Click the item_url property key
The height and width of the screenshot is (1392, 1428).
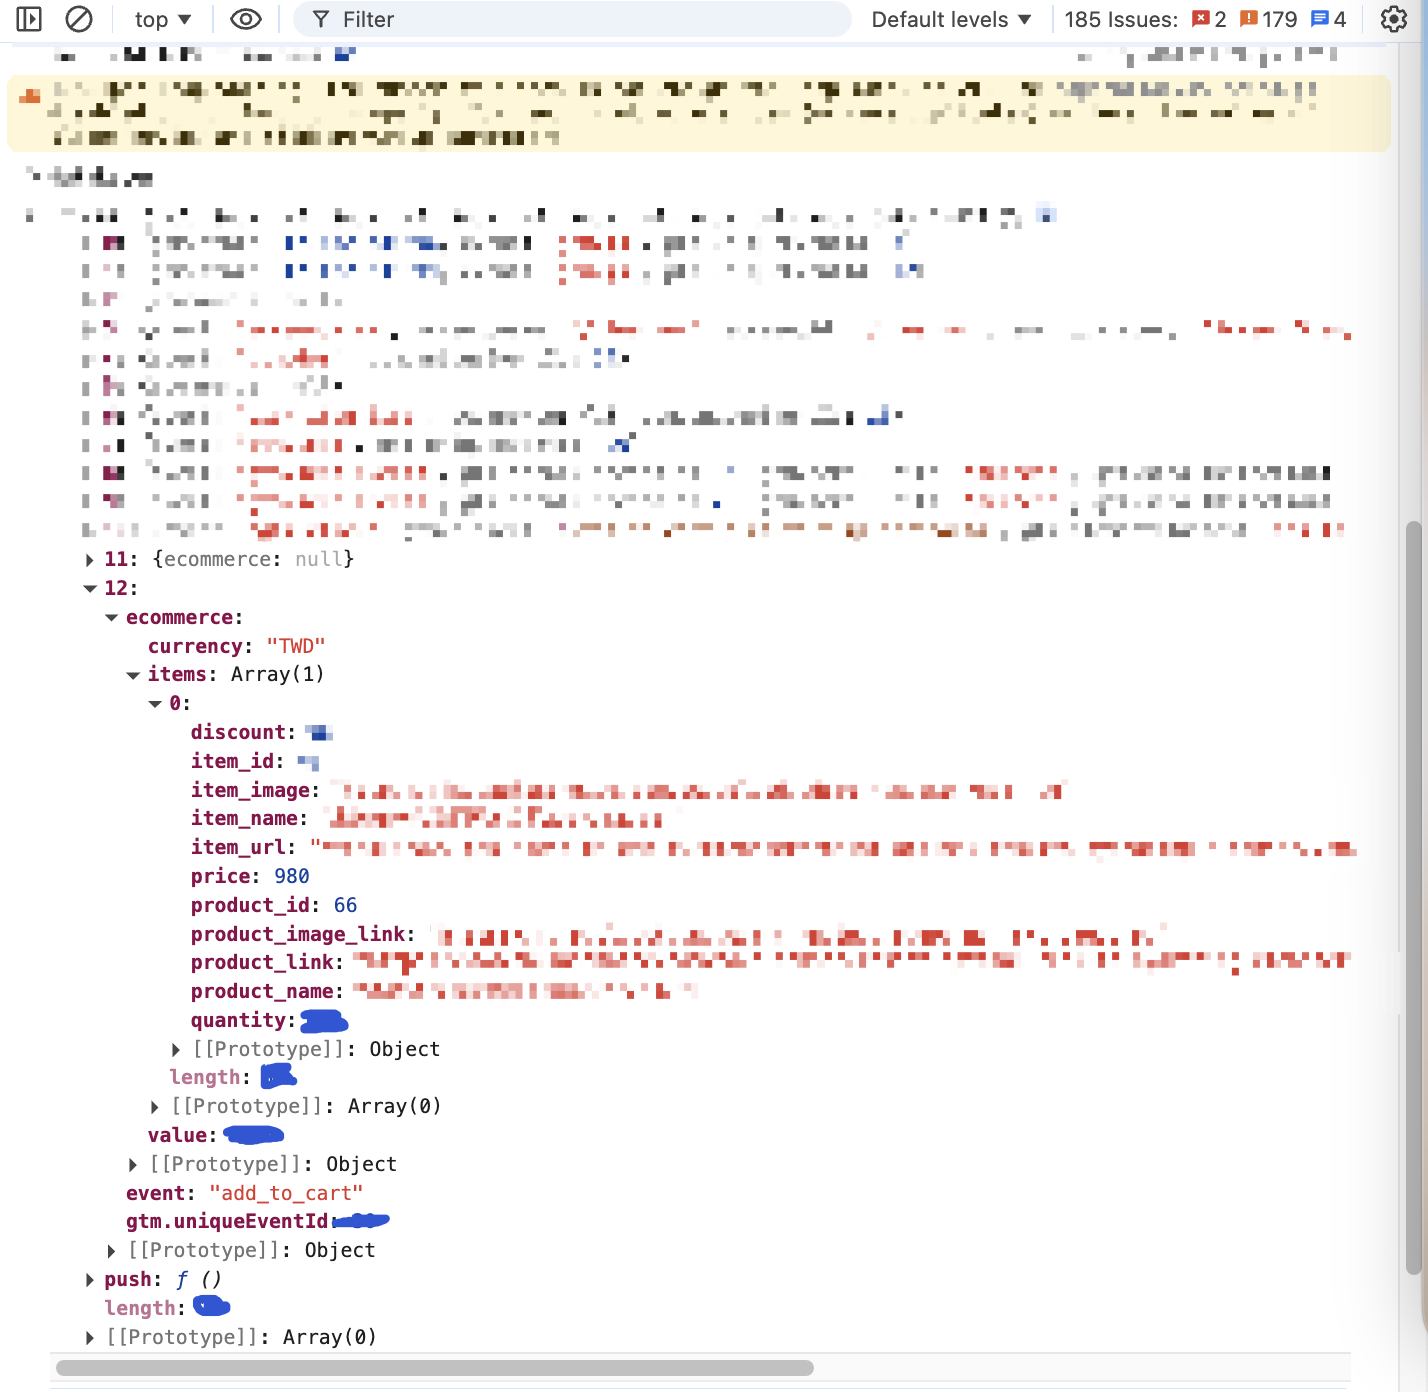point(239,847)
